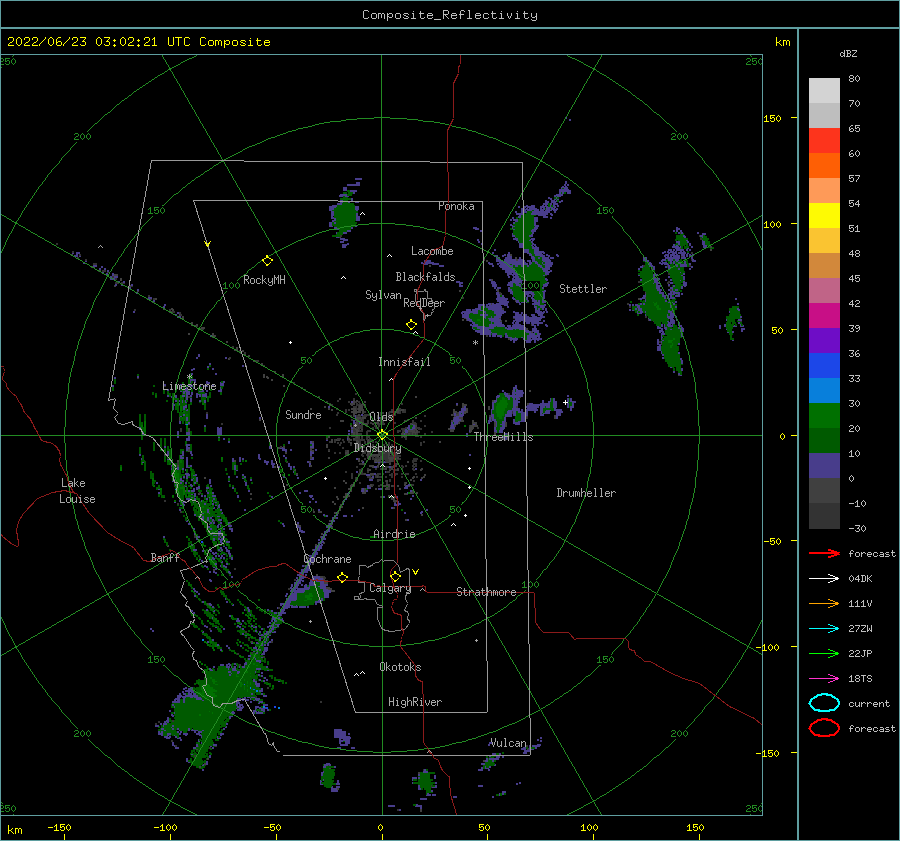Click the yellow diamond marker below RedDeer
The width and height of the screenshot is (900, 841).
(411, 324)
